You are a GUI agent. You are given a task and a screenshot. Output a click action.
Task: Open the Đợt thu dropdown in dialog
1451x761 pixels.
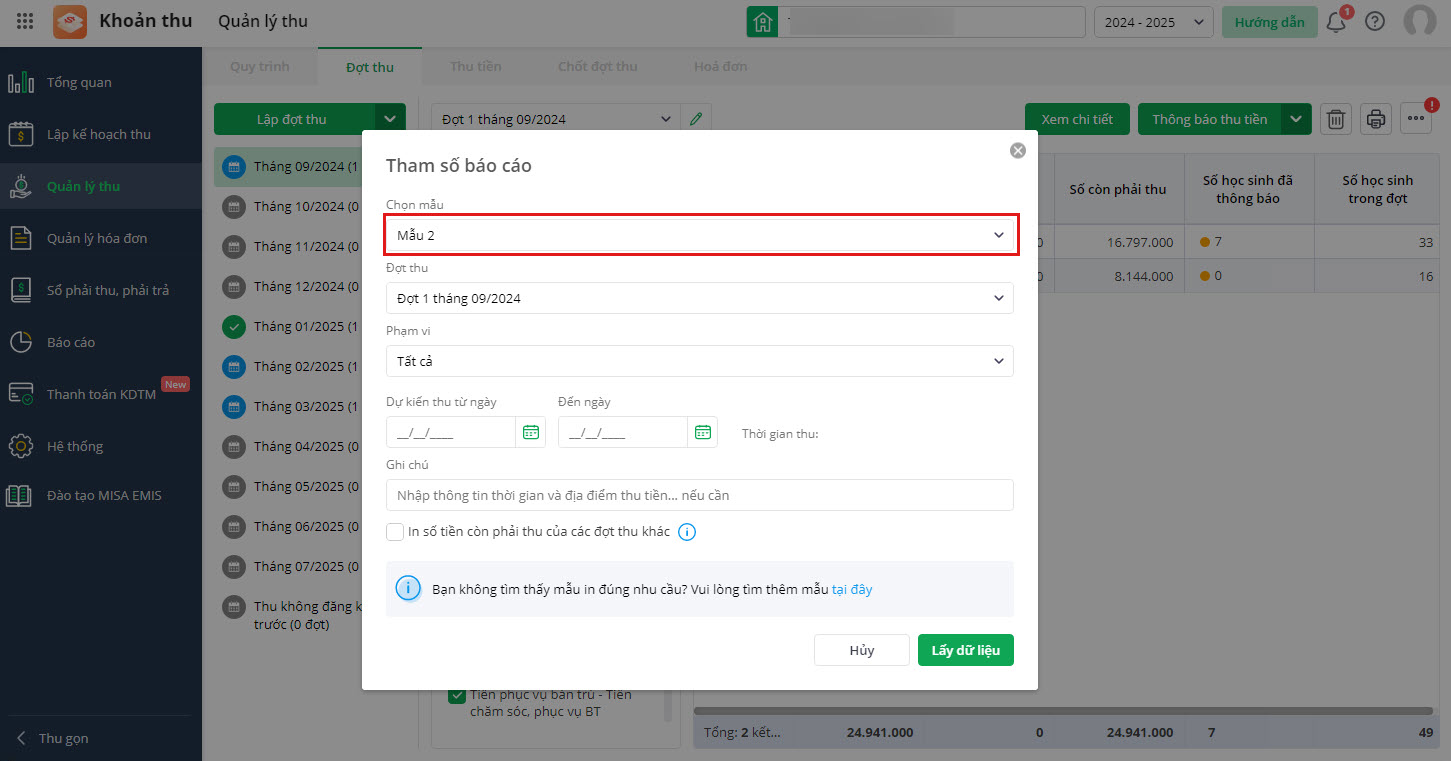tap(699, 298)
